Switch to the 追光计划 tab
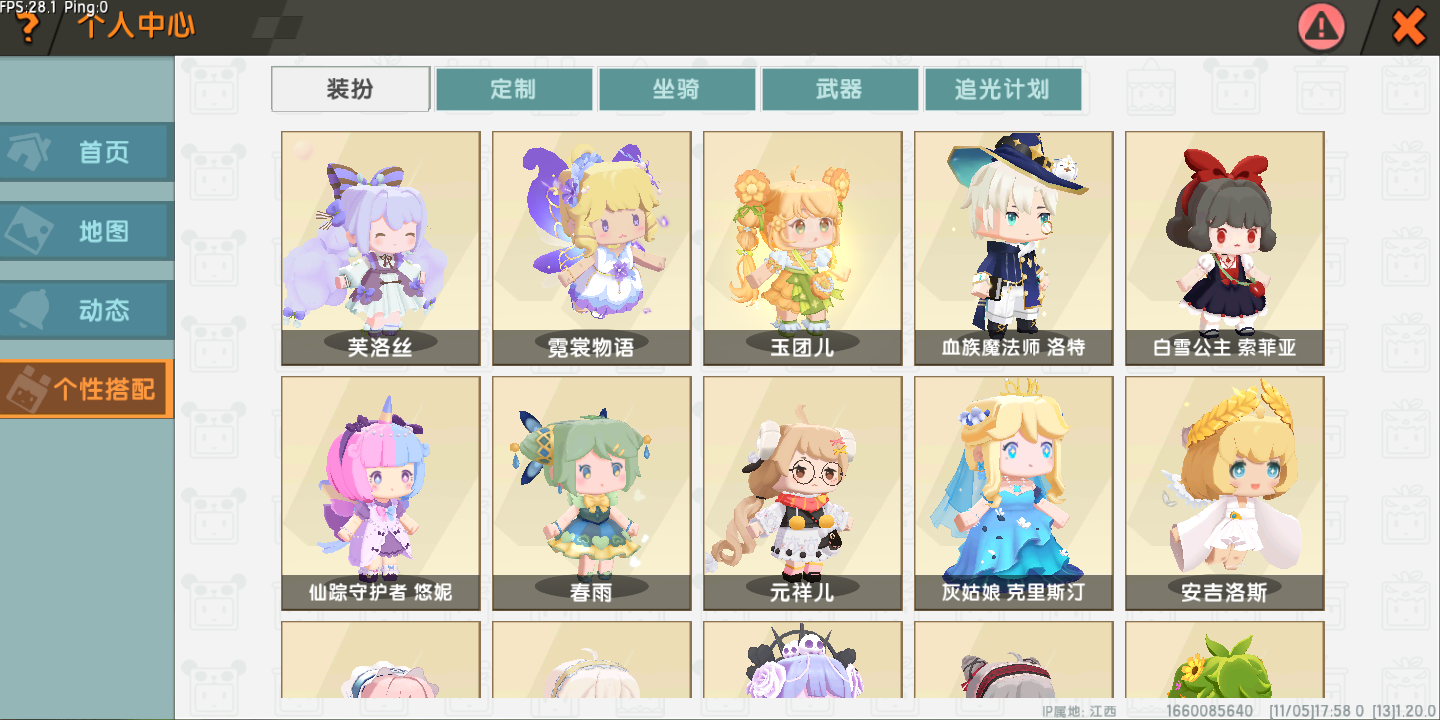This screenshot has width=1440, height=720. (x=1003, y=89)
